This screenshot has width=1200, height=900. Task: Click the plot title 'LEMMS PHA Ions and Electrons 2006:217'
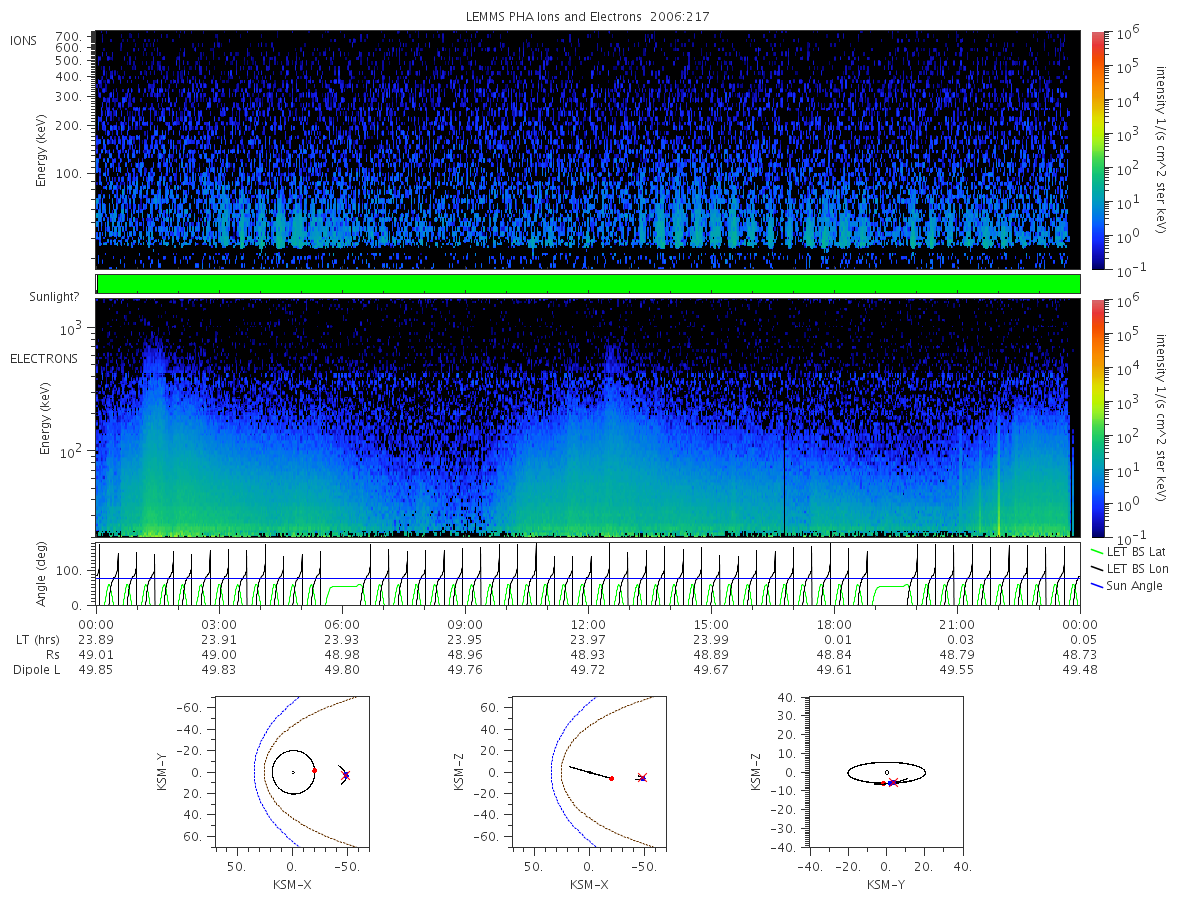click(x=588, y=17)
